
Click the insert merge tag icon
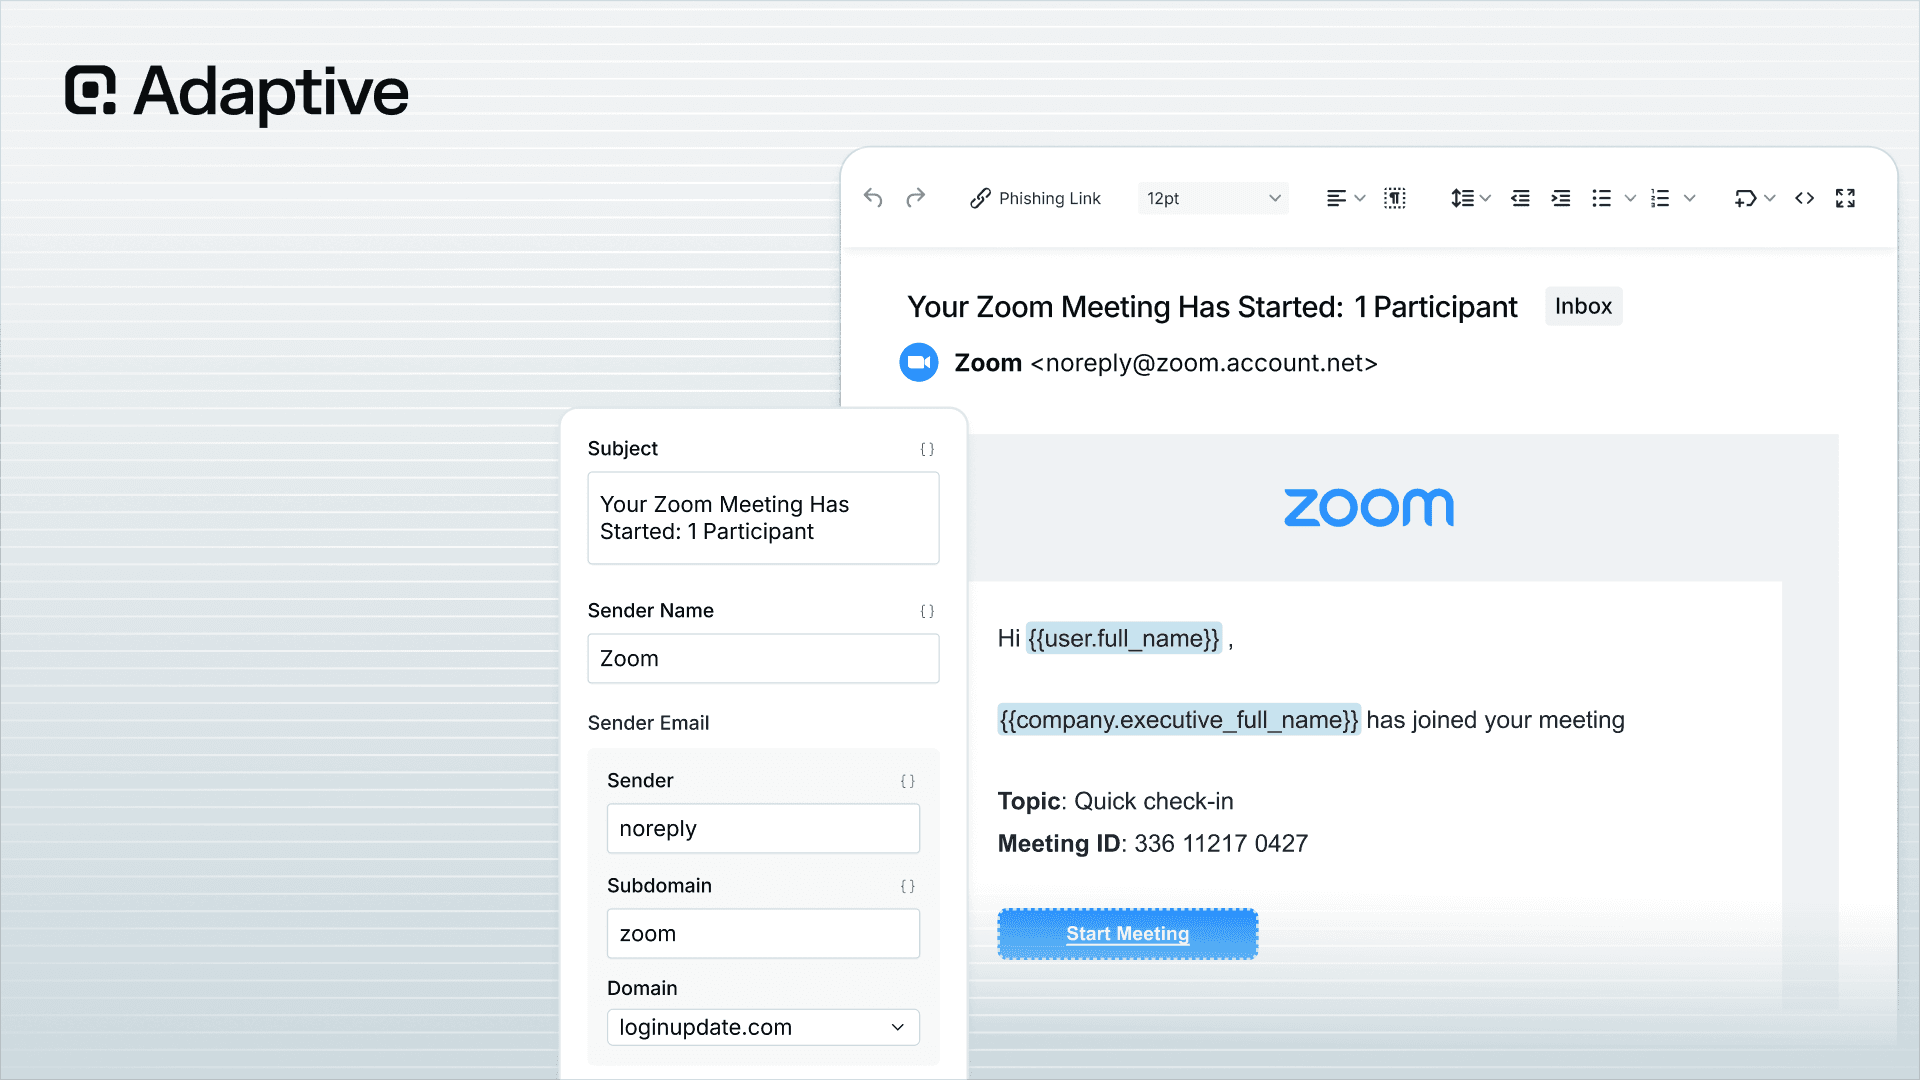tap(1745, 198)
